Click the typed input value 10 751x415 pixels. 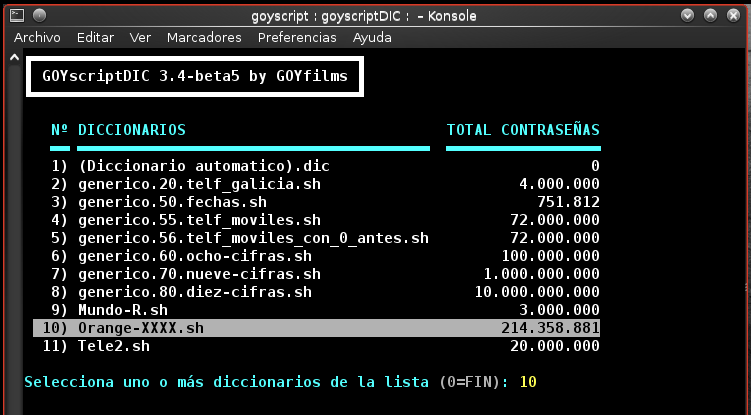coord(528,382)
